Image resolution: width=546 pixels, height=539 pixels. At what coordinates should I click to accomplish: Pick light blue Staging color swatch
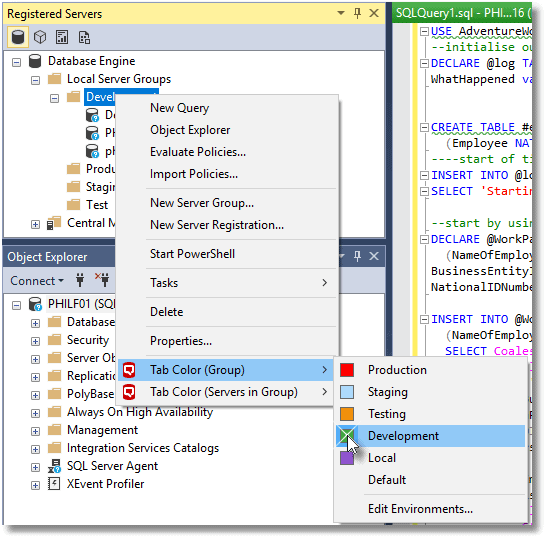[347, 392]
